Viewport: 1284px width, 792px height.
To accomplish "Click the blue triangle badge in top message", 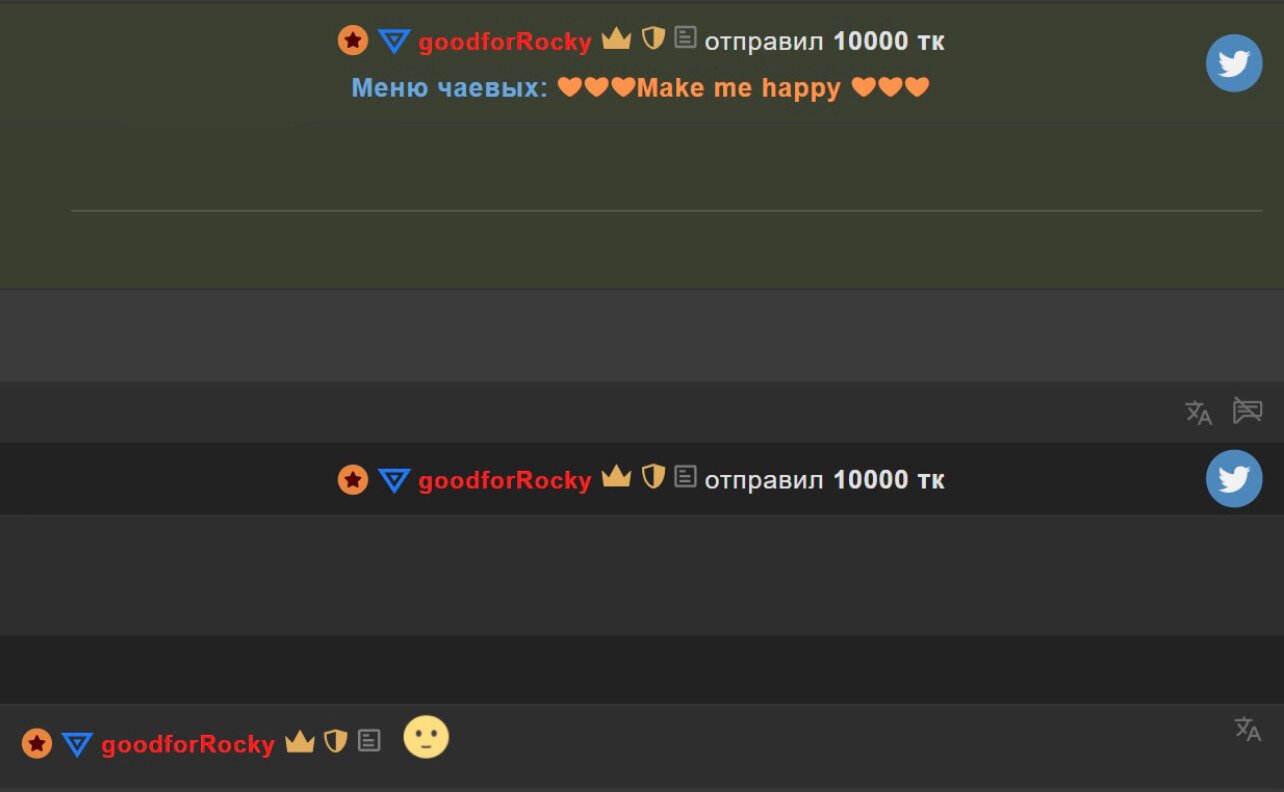I will [394, 42].
